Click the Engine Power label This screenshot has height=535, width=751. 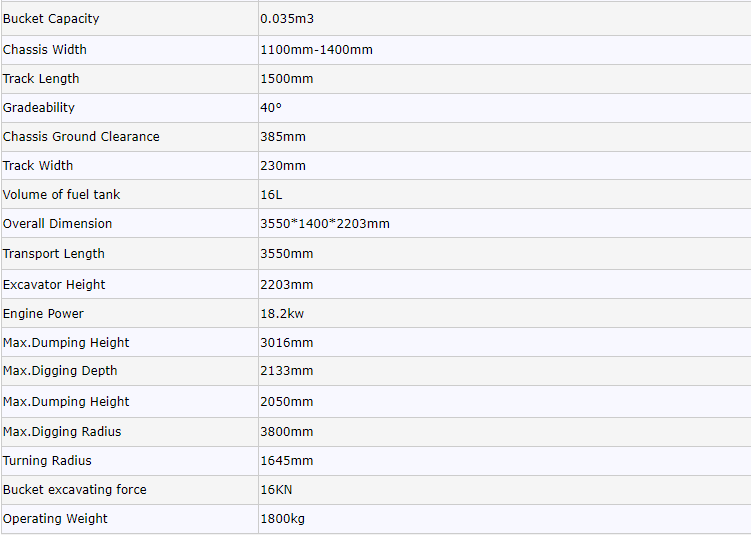pyautogui.click(x=43, y=314)
